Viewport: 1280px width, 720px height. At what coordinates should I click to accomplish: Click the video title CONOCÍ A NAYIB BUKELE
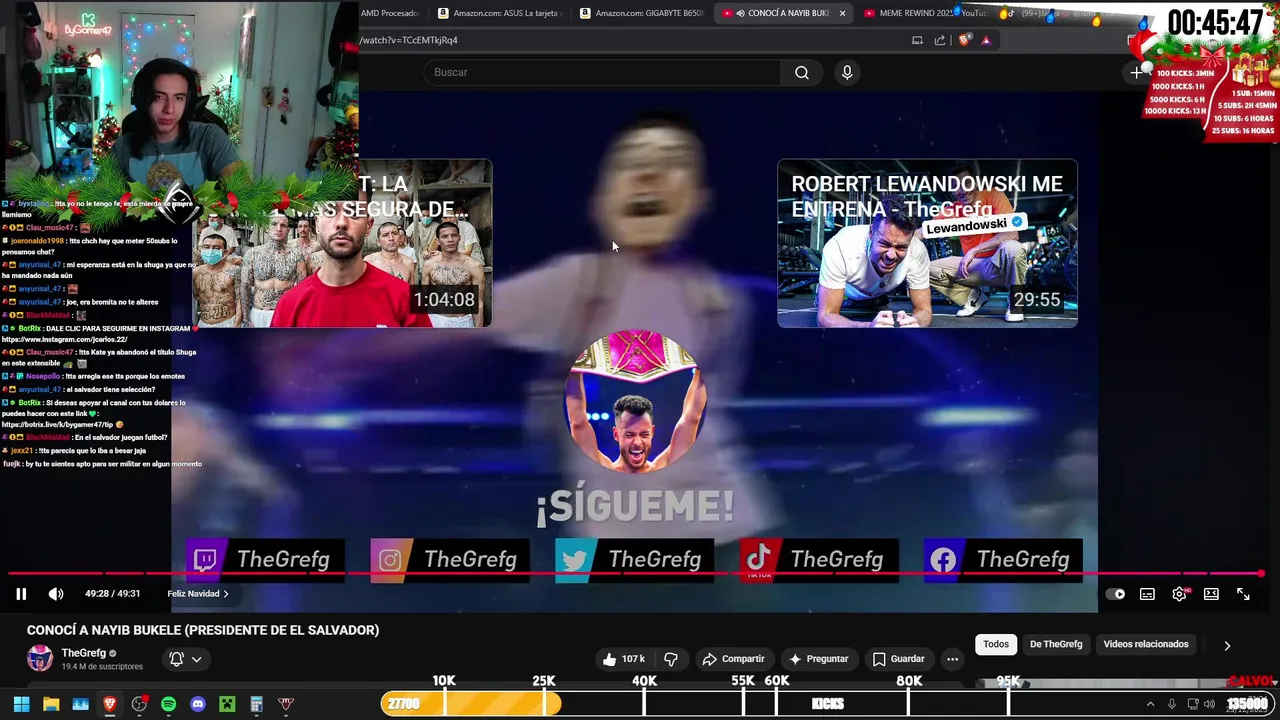click(203, 630)
